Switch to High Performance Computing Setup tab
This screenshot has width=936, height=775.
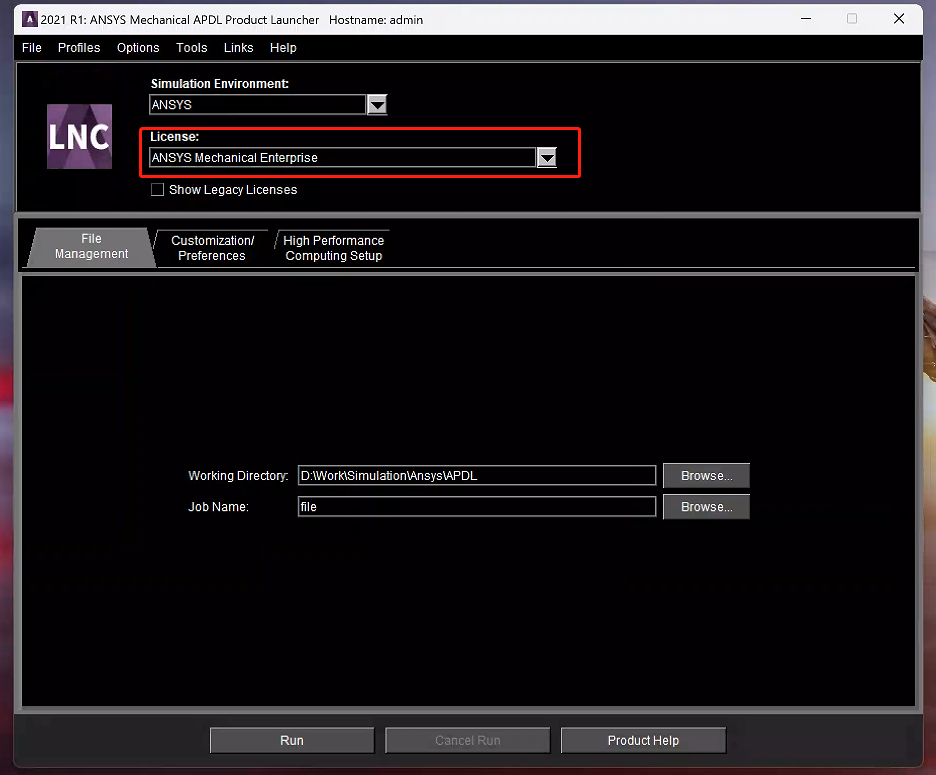(334, 248)
